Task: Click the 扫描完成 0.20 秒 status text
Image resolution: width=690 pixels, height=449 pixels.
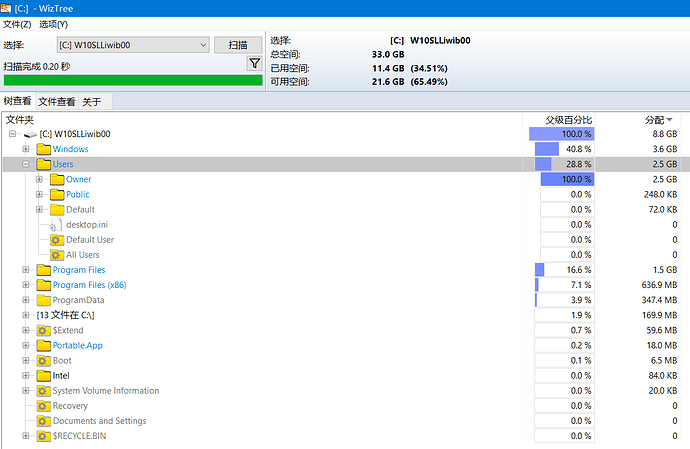Action: tap(37, 66)
